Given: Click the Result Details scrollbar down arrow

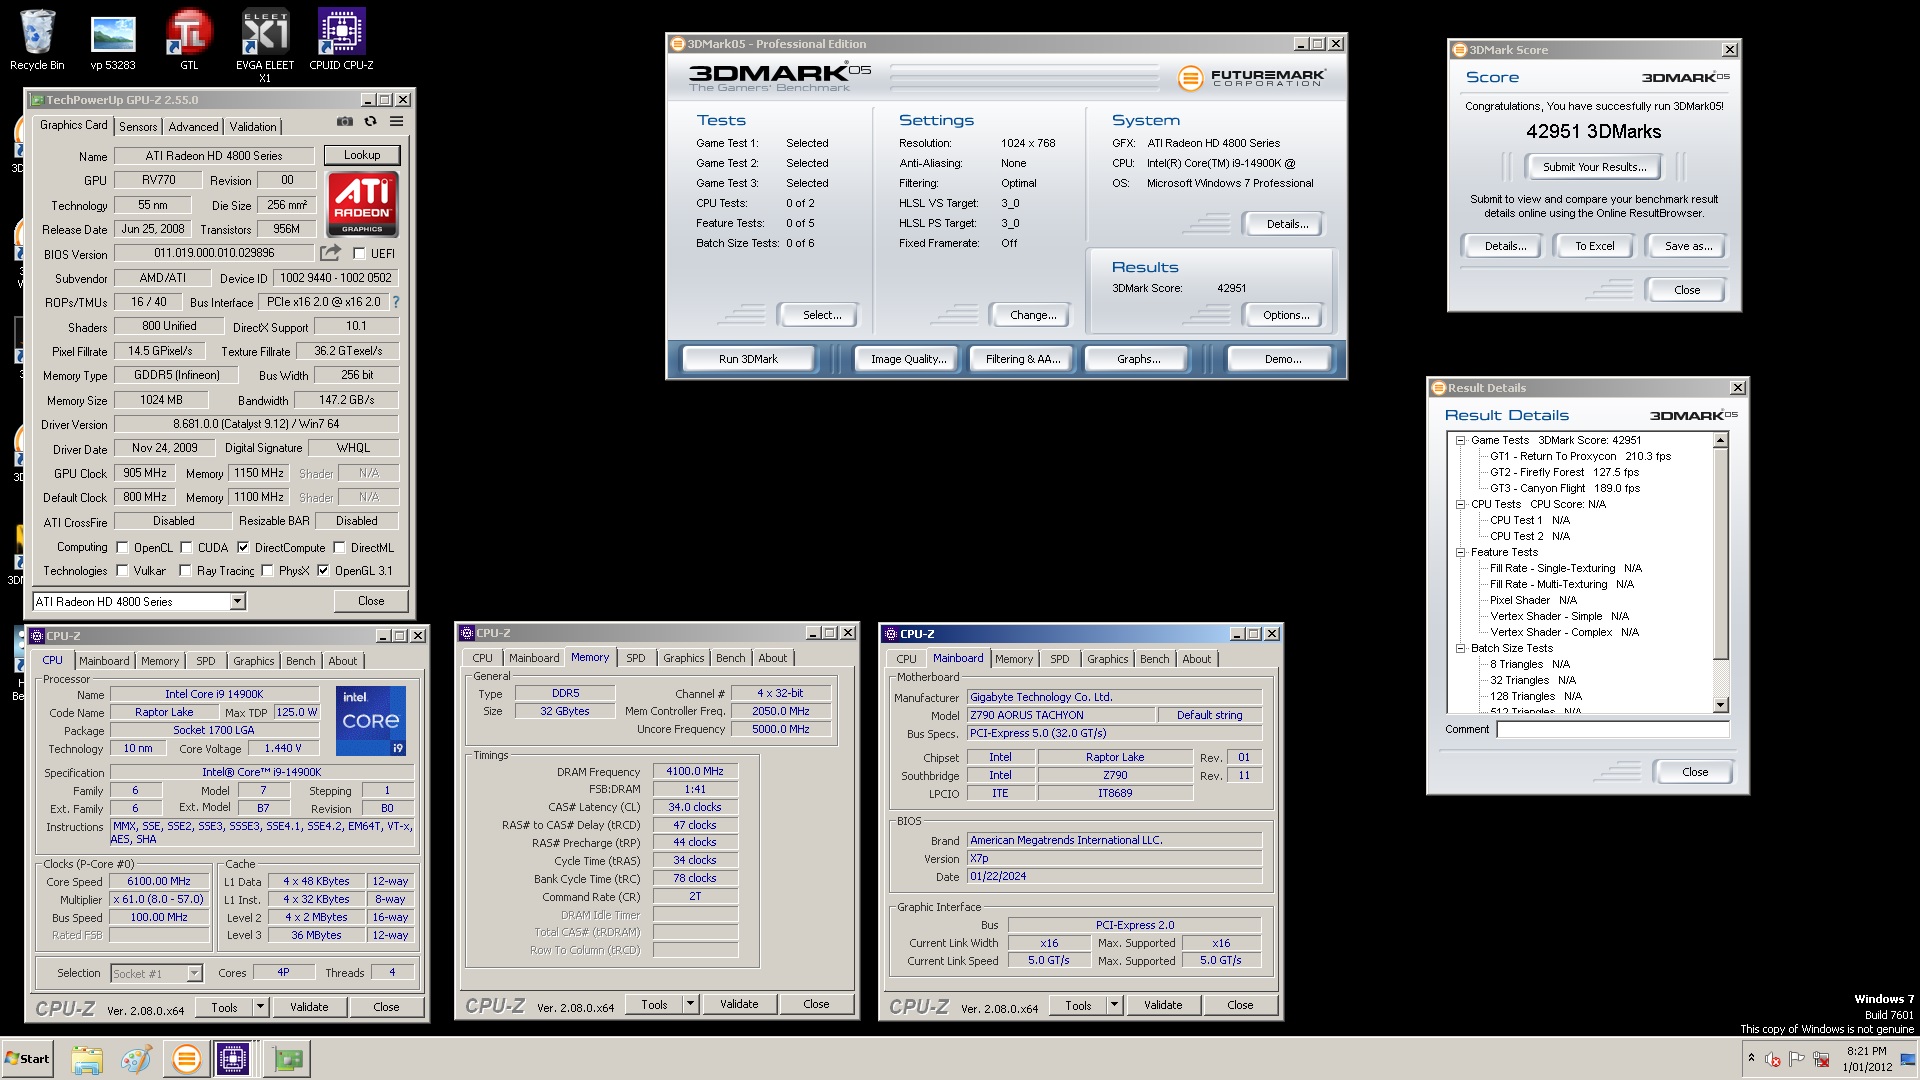Looking at the screenshot, I should [1721, 705].
